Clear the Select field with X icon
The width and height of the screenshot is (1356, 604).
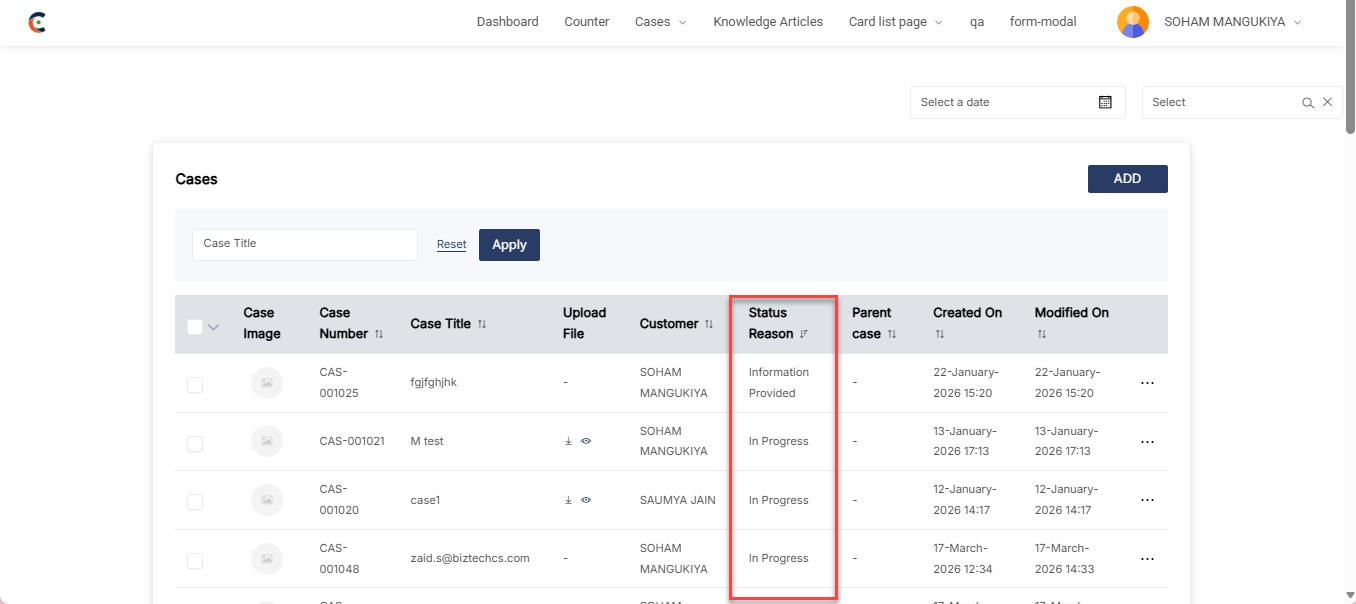pos(1327,102)
